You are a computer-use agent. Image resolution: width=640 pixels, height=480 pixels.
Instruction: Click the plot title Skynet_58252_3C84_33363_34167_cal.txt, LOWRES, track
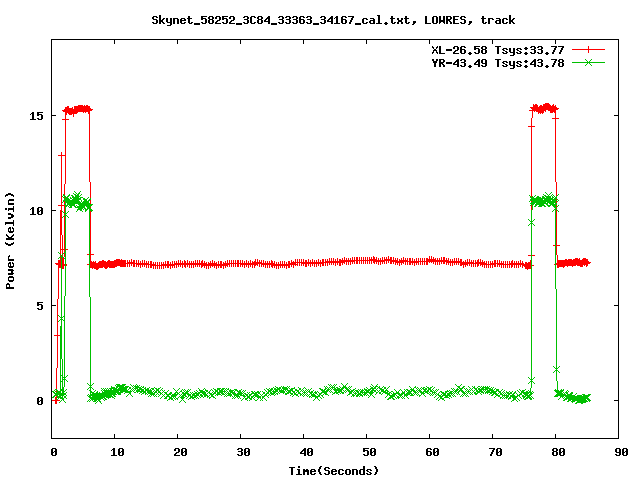333,20
